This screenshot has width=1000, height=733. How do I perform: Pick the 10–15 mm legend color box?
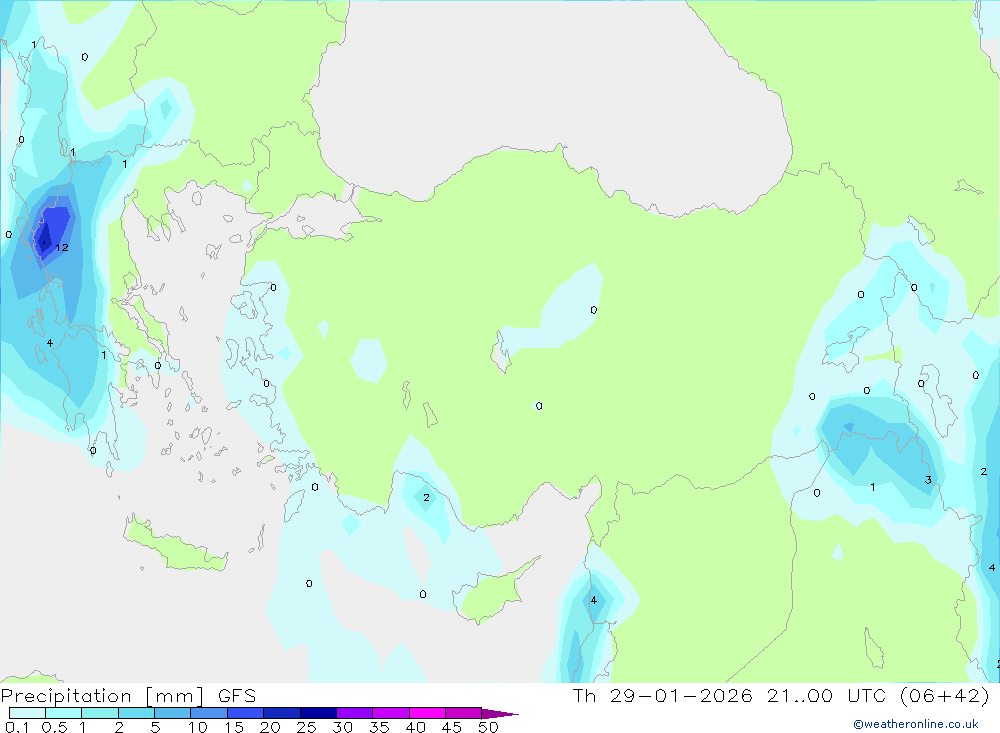[x=209, y=713]
